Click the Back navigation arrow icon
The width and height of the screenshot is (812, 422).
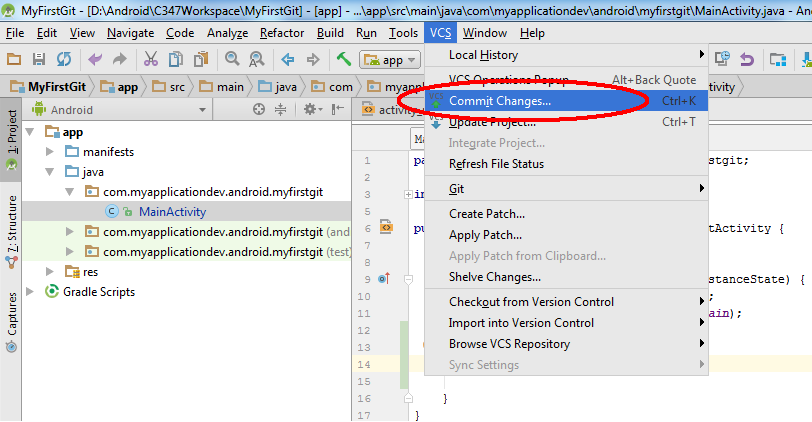[x=288, y=60]
